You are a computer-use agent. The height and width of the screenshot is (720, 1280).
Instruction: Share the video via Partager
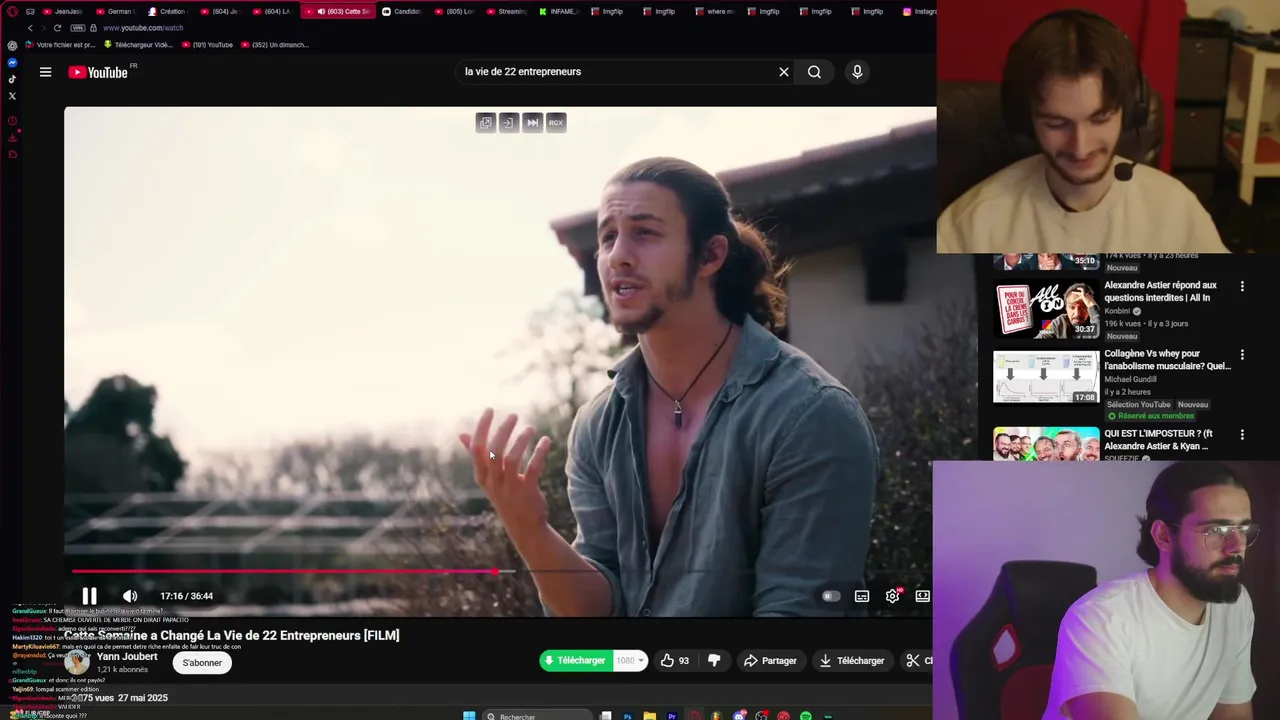[x=770, y=661]
